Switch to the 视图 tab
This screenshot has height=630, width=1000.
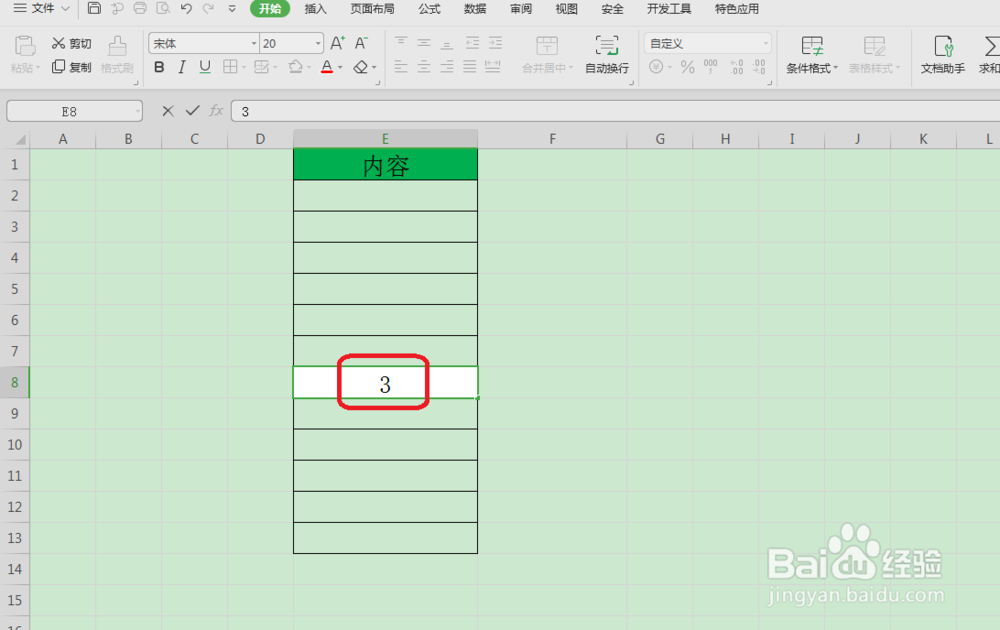coord(566,9)
